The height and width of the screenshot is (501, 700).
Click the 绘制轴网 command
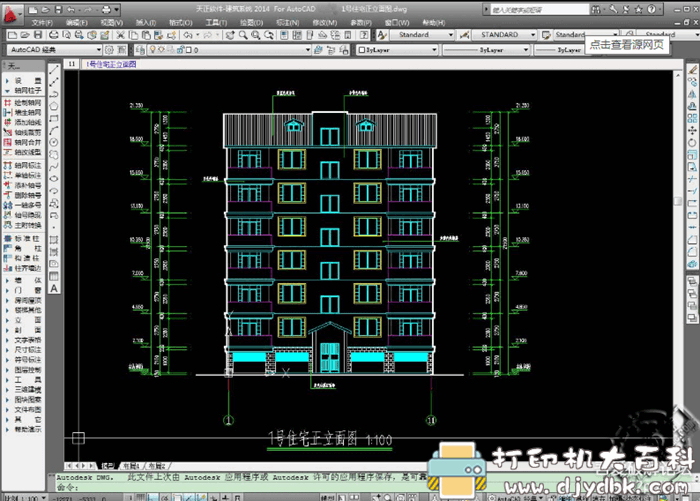click(23, 103)
